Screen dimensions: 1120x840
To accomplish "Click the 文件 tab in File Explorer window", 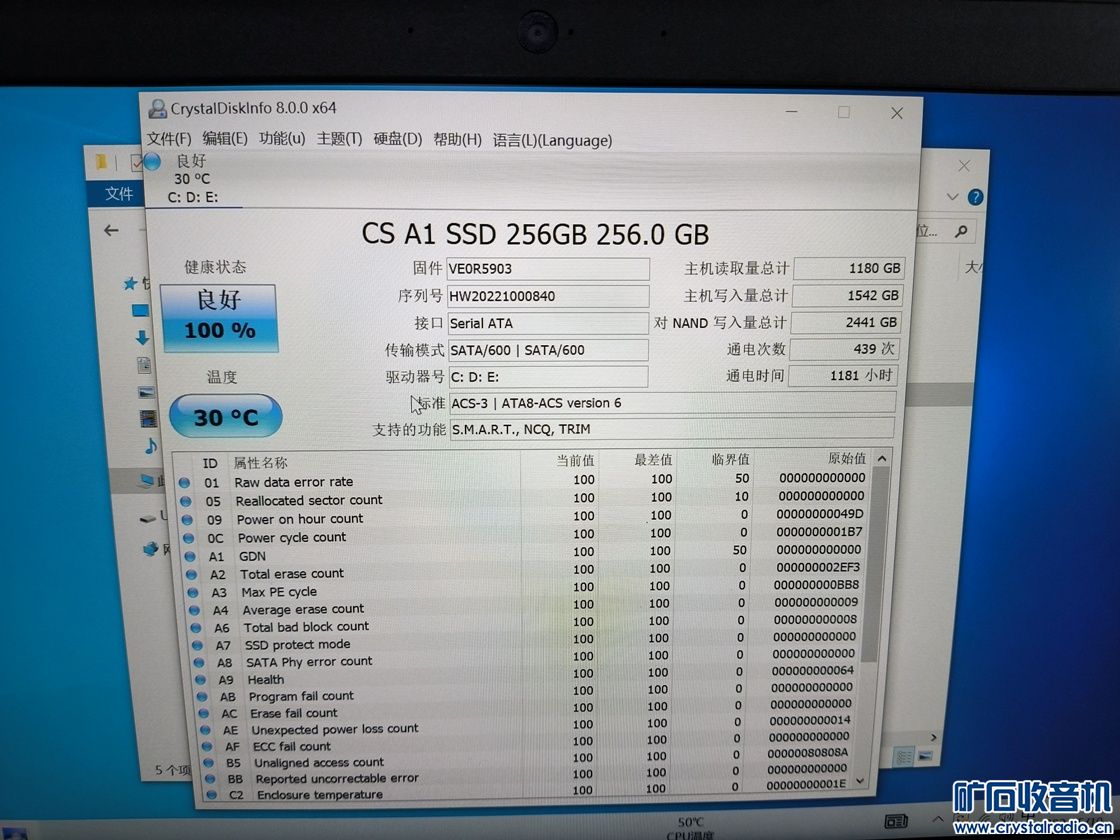I will click(x=119, y=194).
